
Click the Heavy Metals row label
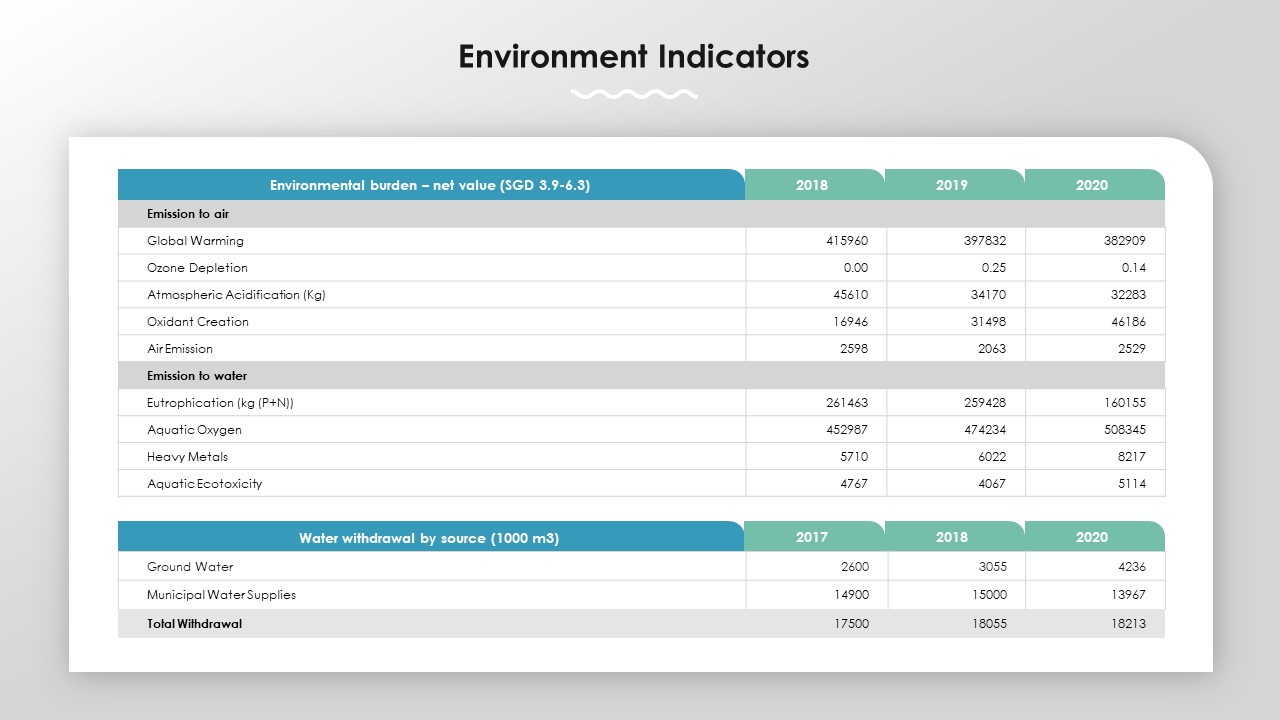187,457
